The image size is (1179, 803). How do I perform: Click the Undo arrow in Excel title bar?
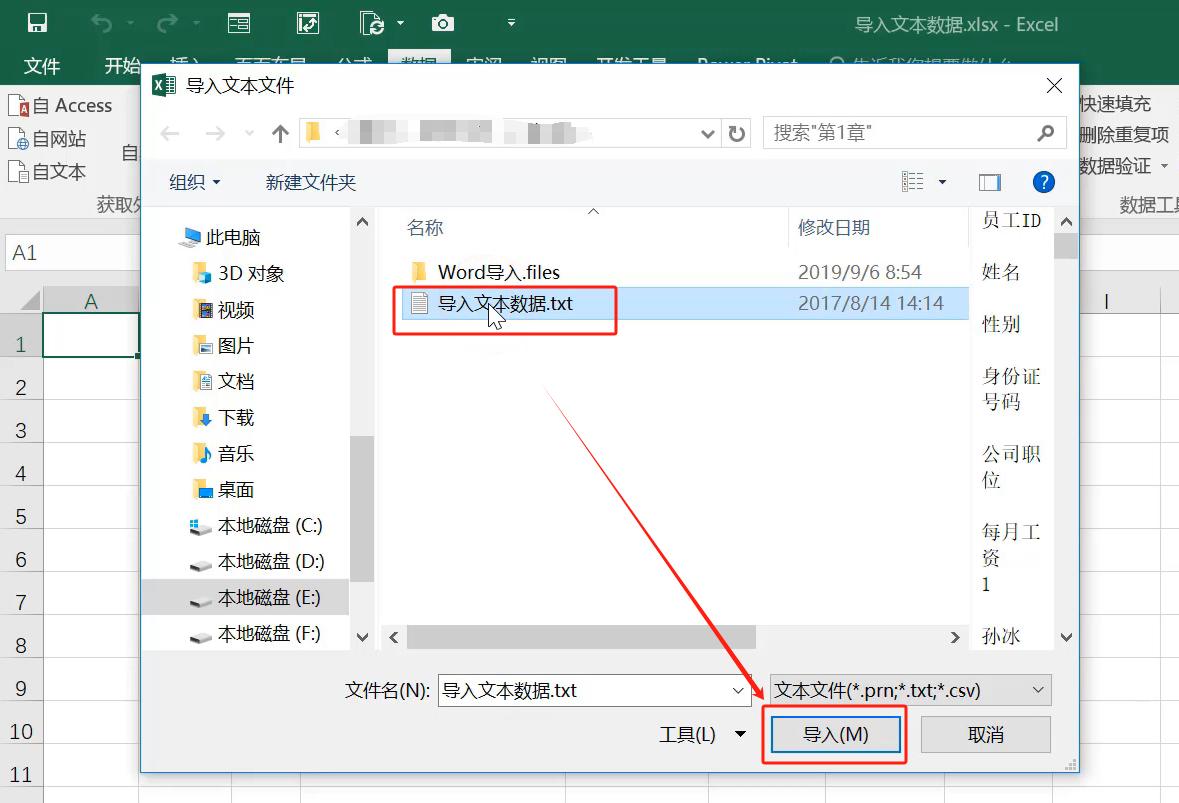pos(101,23)
